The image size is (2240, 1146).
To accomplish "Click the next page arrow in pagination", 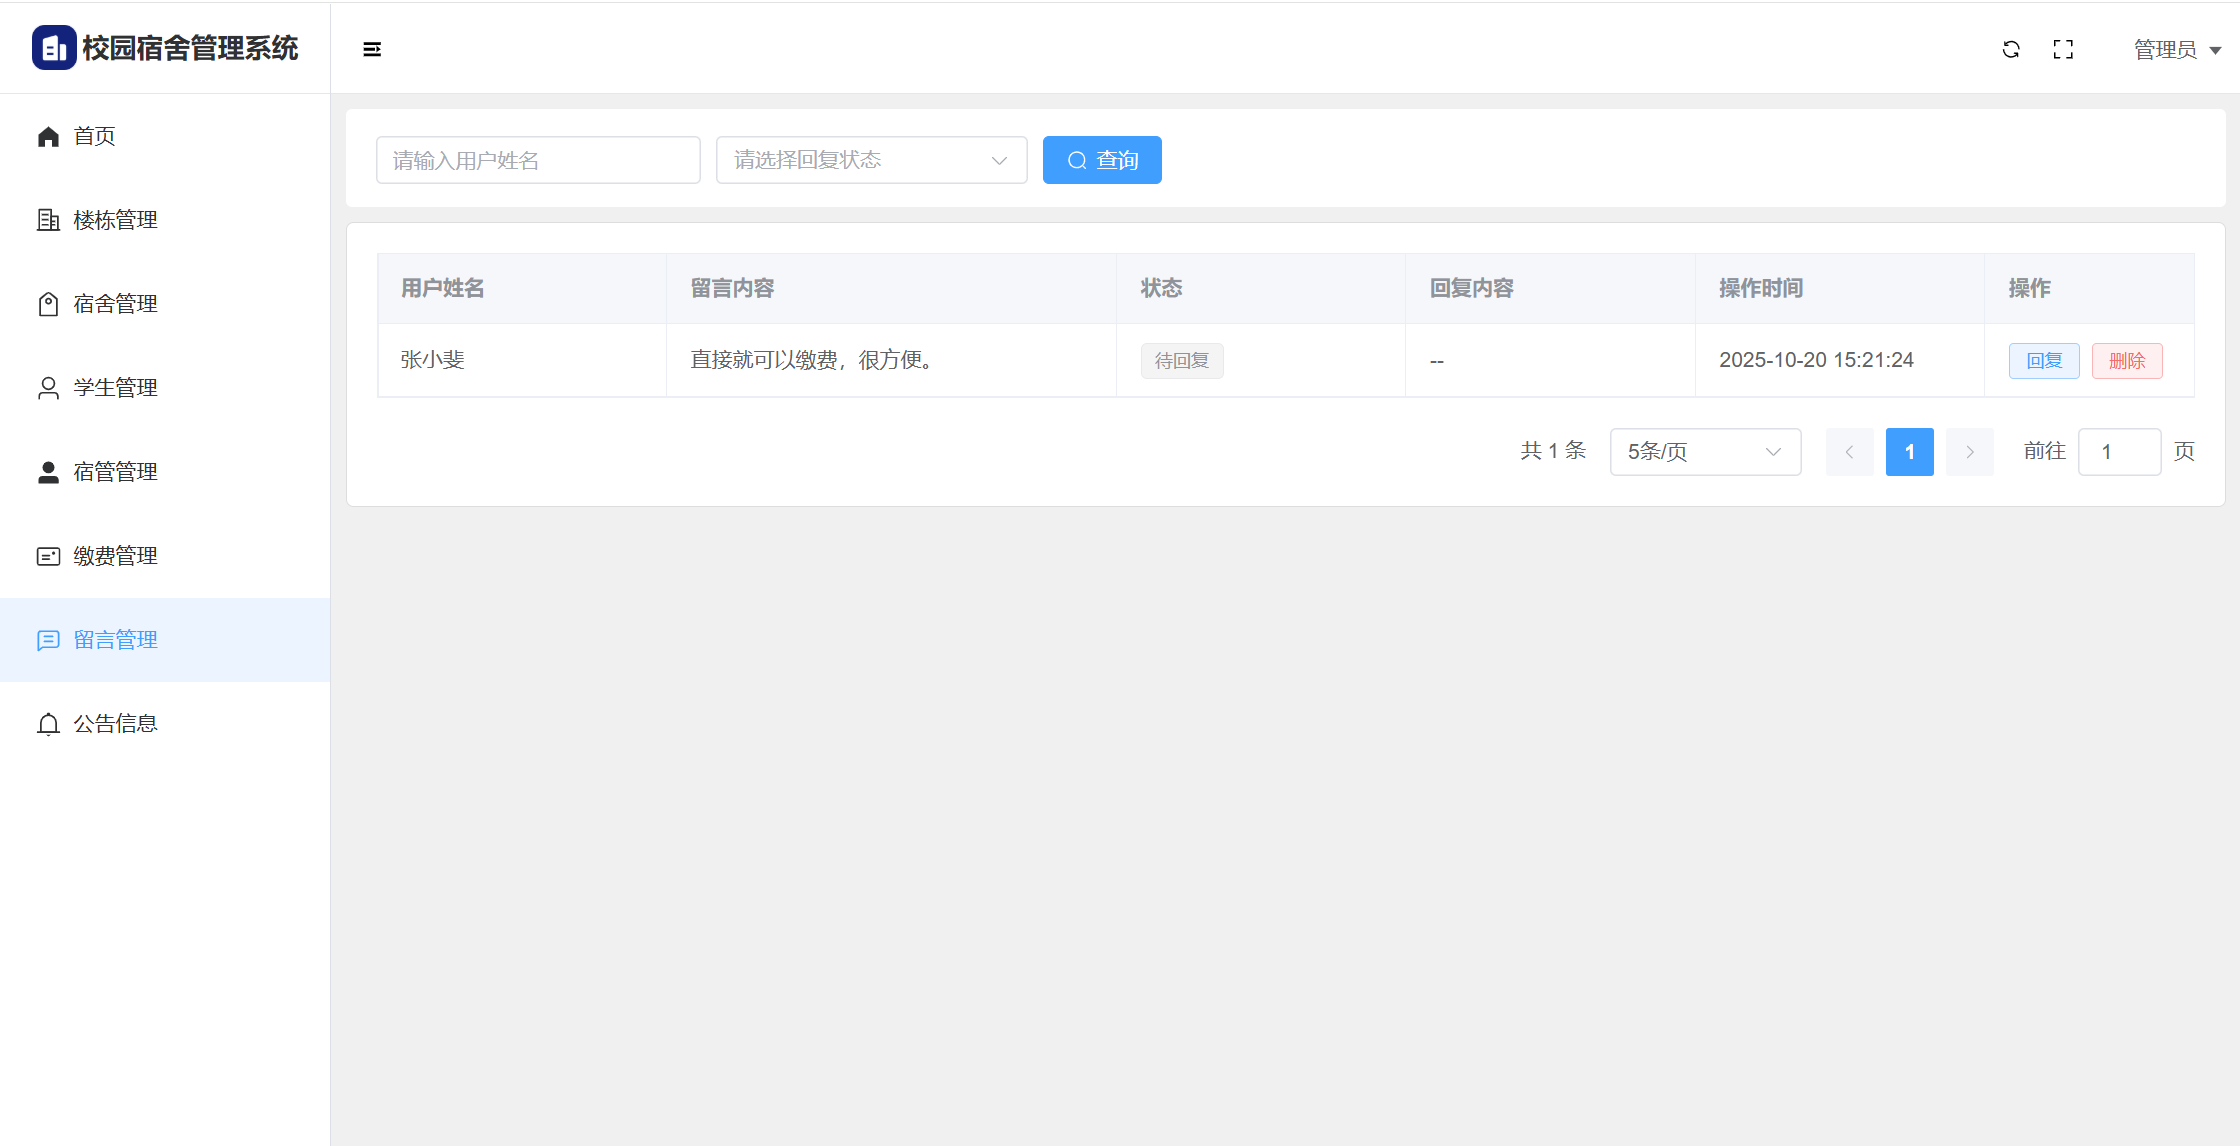I will click(x=1969, y=452).
